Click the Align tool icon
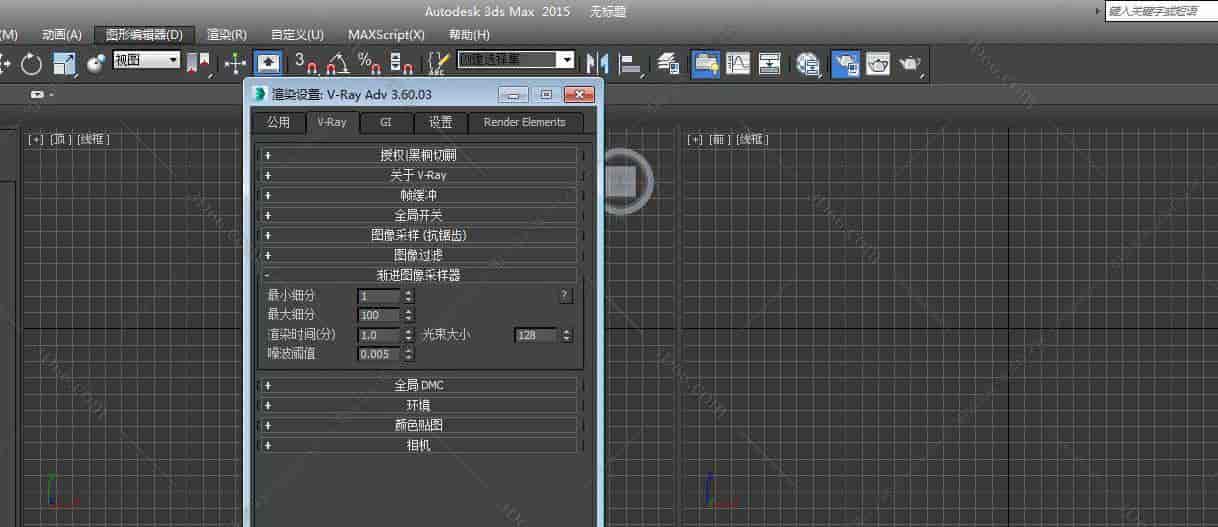1218x527 pixels. pyautogui.click(x=631, y=64)
